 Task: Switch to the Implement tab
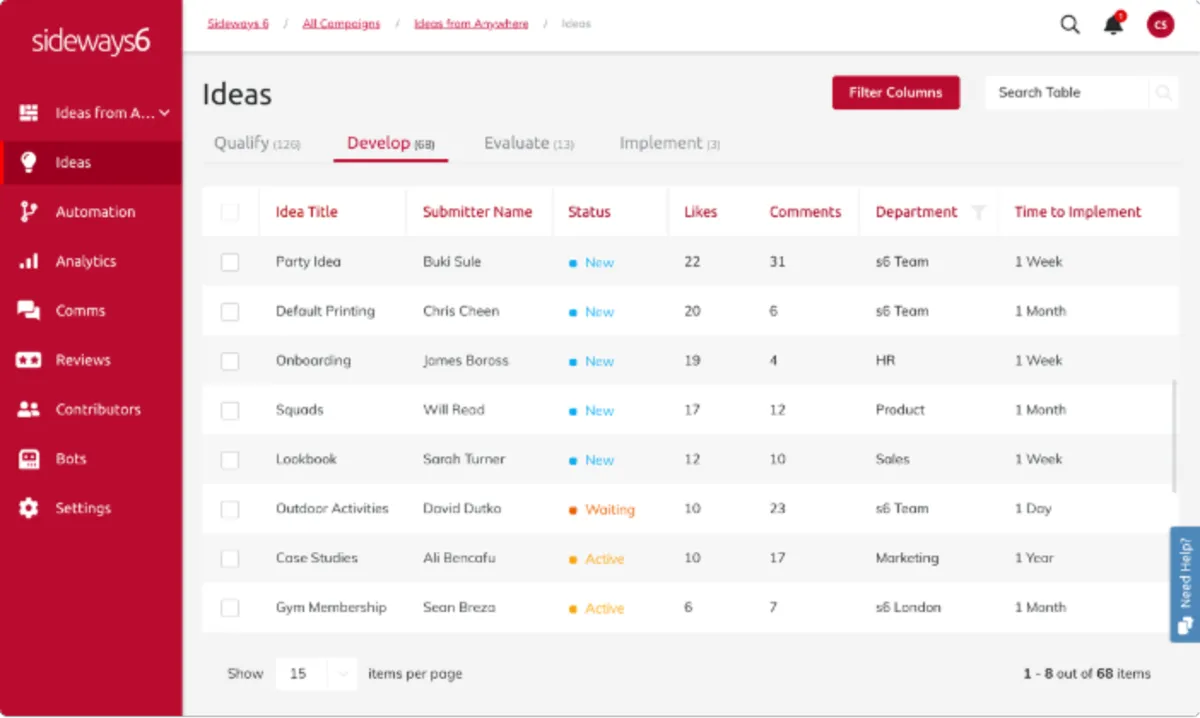tap(669, 143)
